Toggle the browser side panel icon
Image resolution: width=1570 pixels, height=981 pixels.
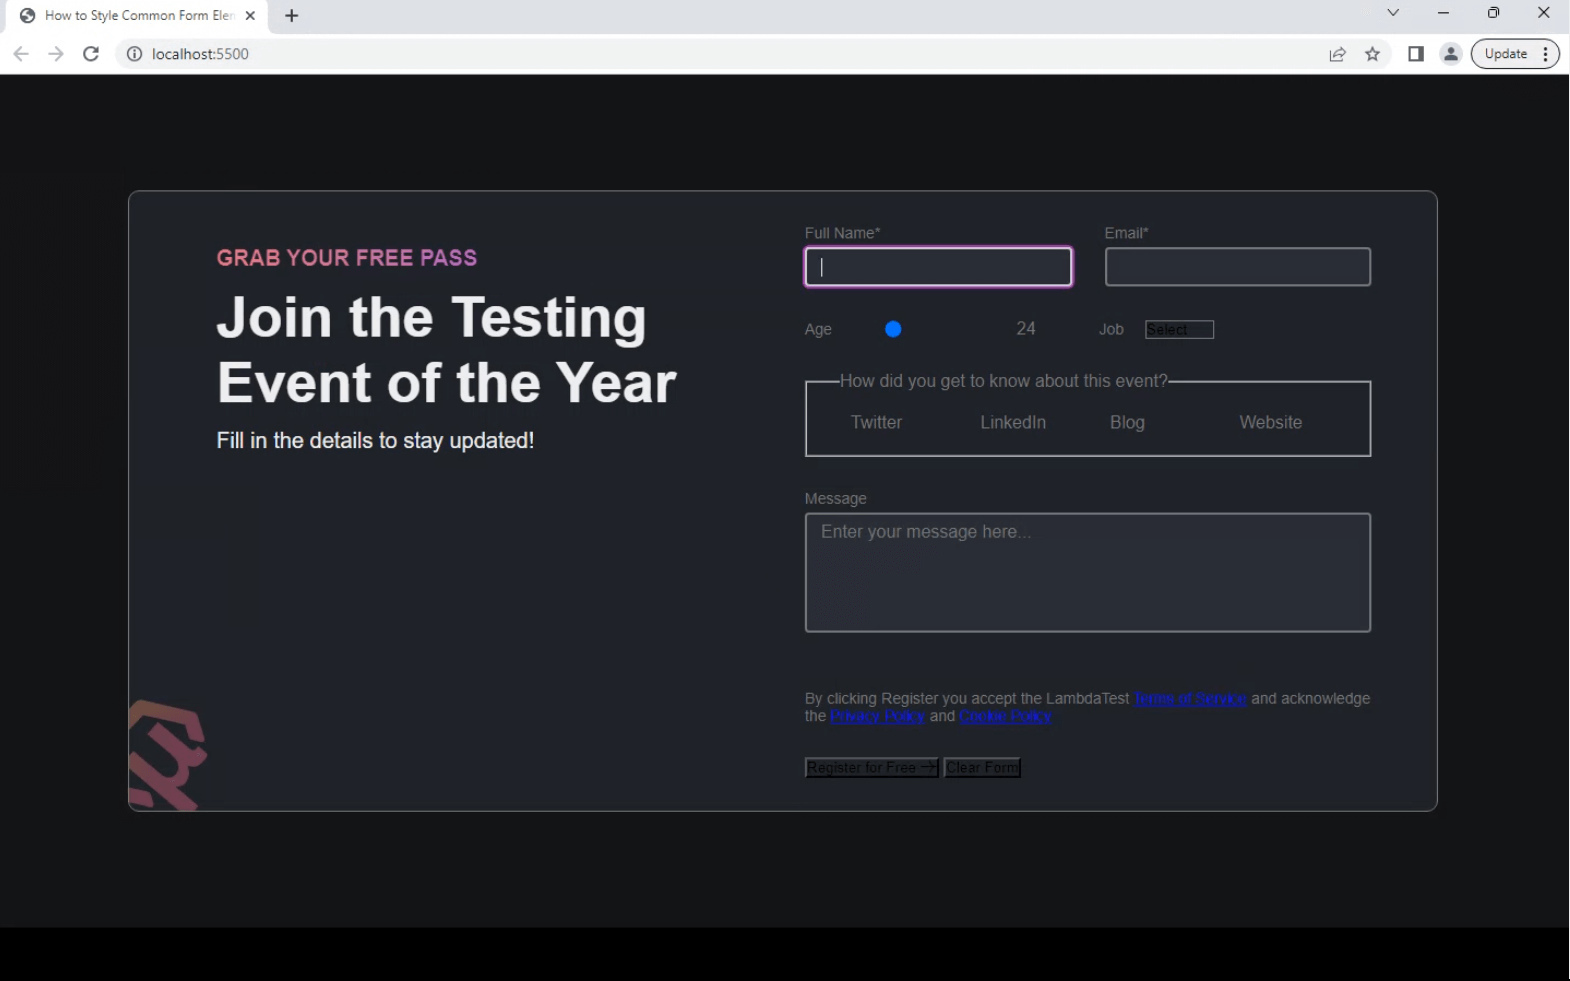pyautogui.click(x=1415, y=54)
